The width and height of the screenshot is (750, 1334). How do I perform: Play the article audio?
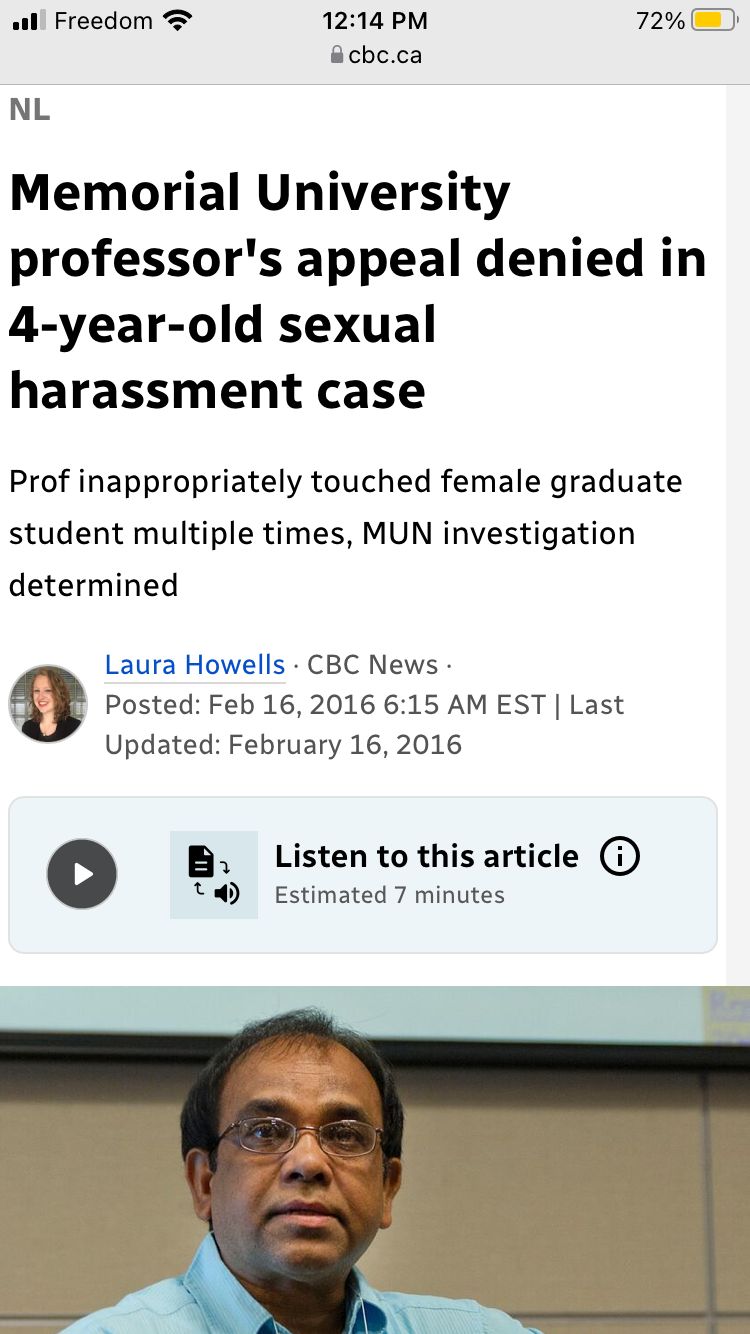[82, 875]
